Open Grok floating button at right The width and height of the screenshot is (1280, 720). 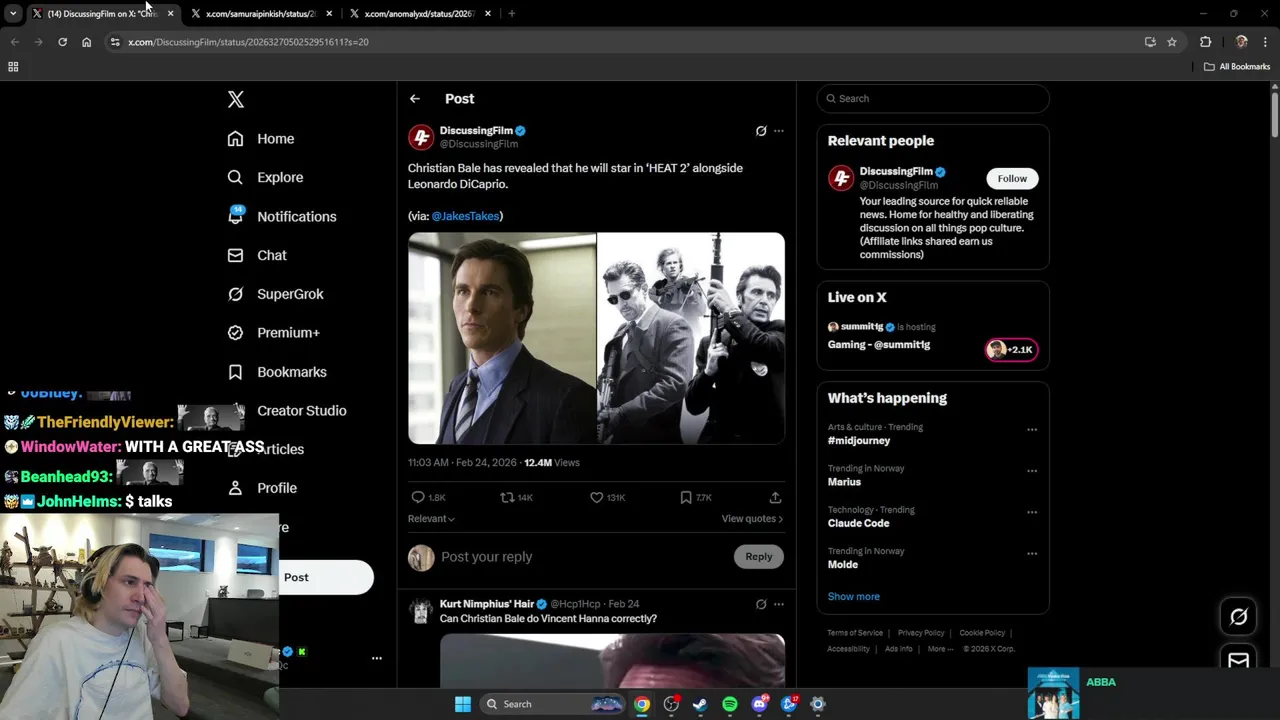(1238, 617)
